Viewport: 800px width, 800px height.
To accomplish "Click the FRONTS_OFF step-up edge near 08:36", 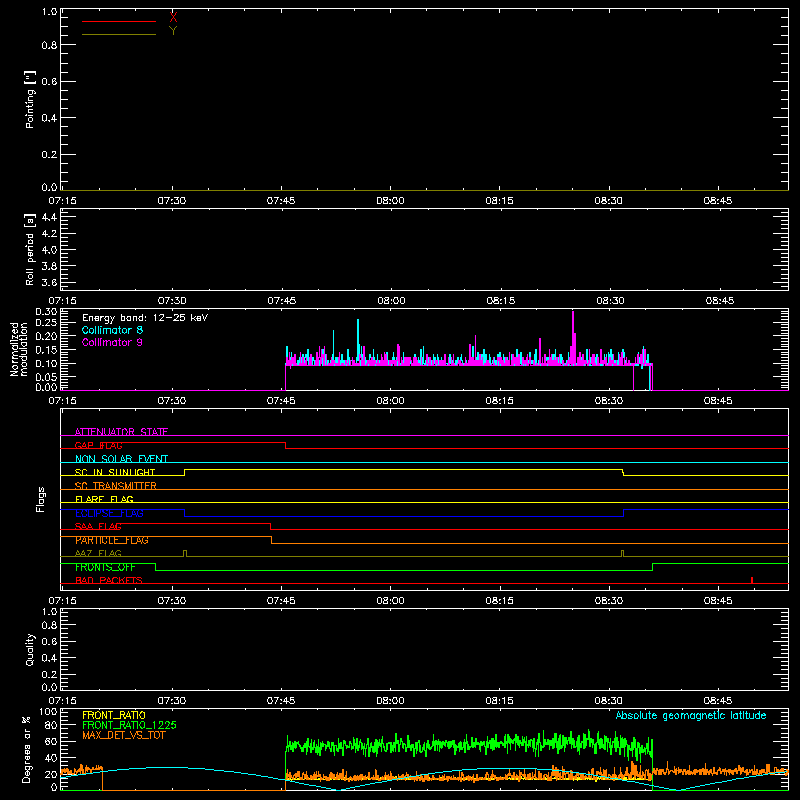I will click(x=653, y=567).
